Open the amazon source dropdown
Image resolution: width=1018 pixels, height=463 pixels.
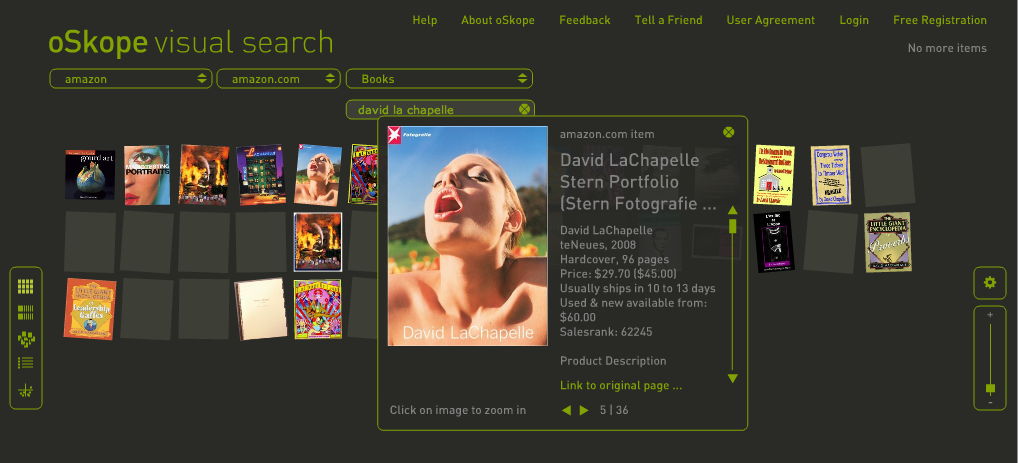pyautogui.click(x=130, y=79)
